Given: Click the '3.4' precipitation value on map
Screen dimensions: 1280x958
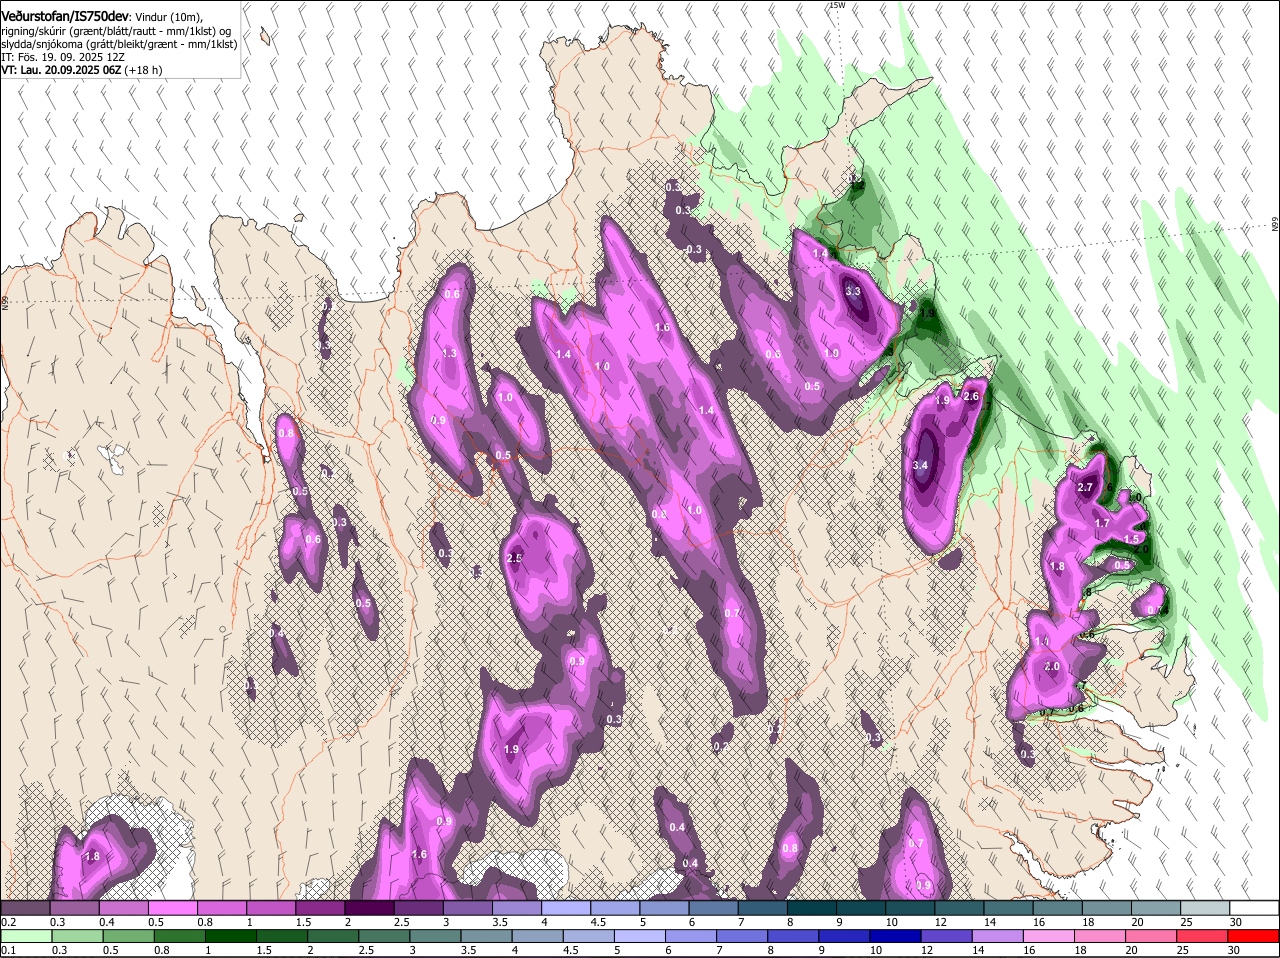Looking at the screenshot, I should coord(921,465).
